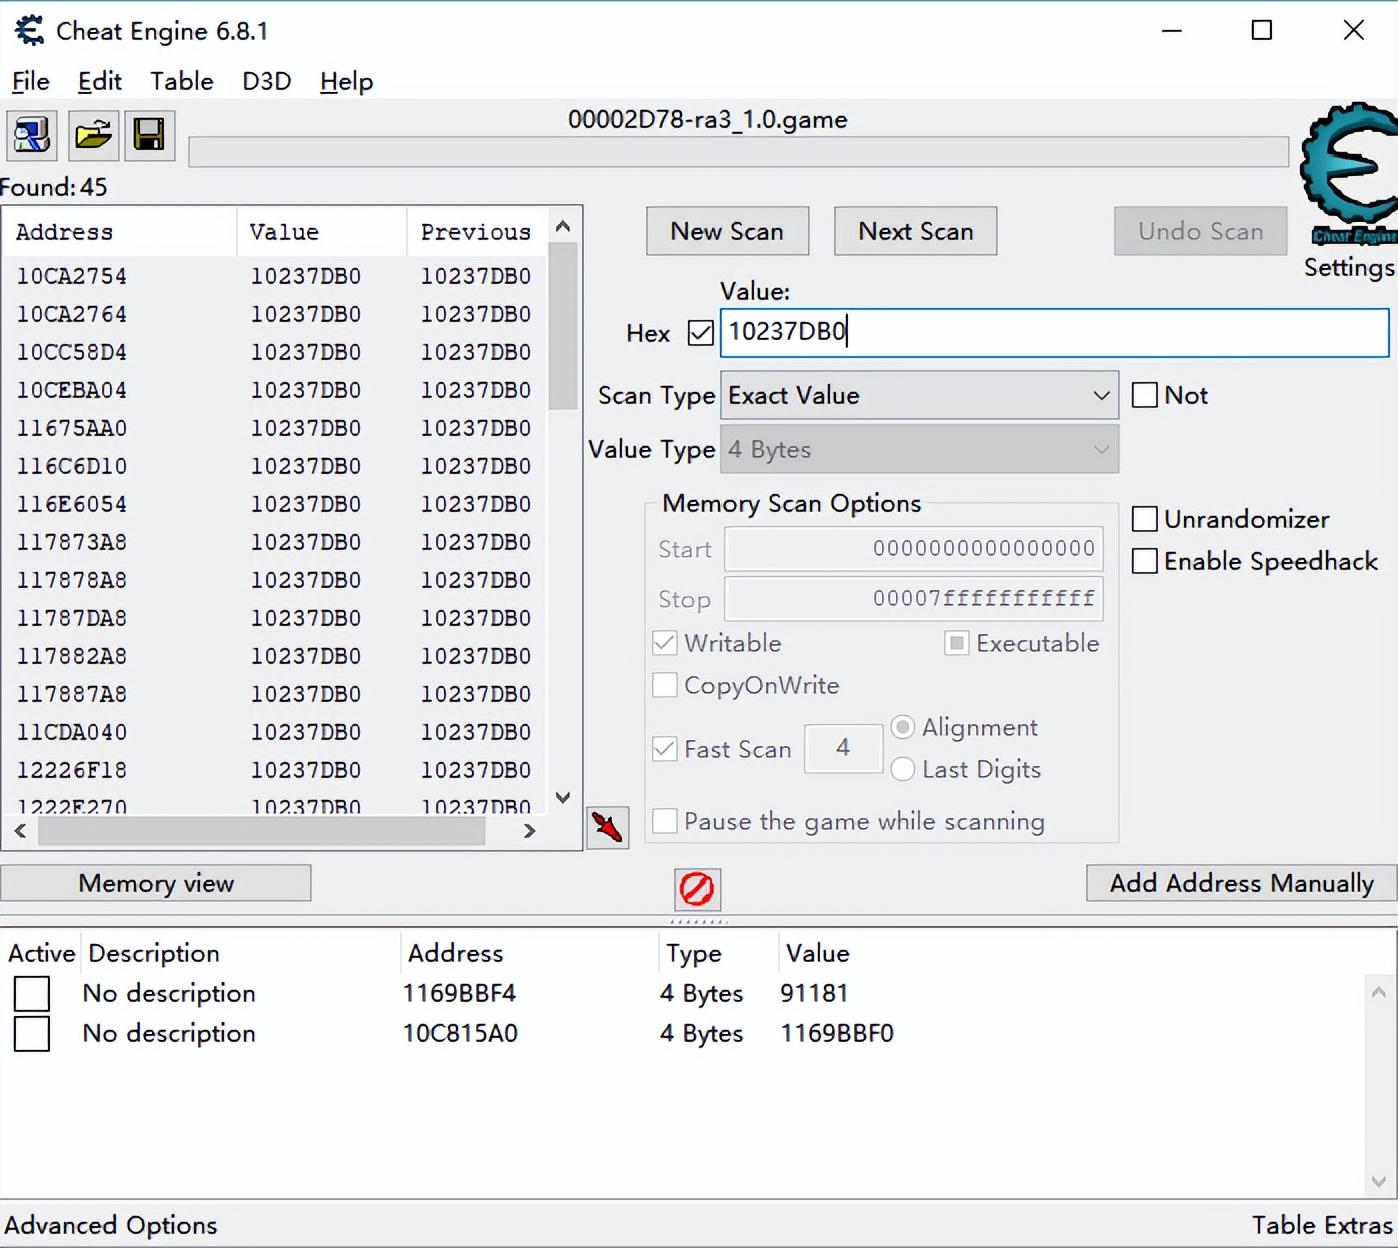Image resolution: width=1398 pixels, height=1248 pixels.
Task: Select result address 12226F18
Action: 72,770
